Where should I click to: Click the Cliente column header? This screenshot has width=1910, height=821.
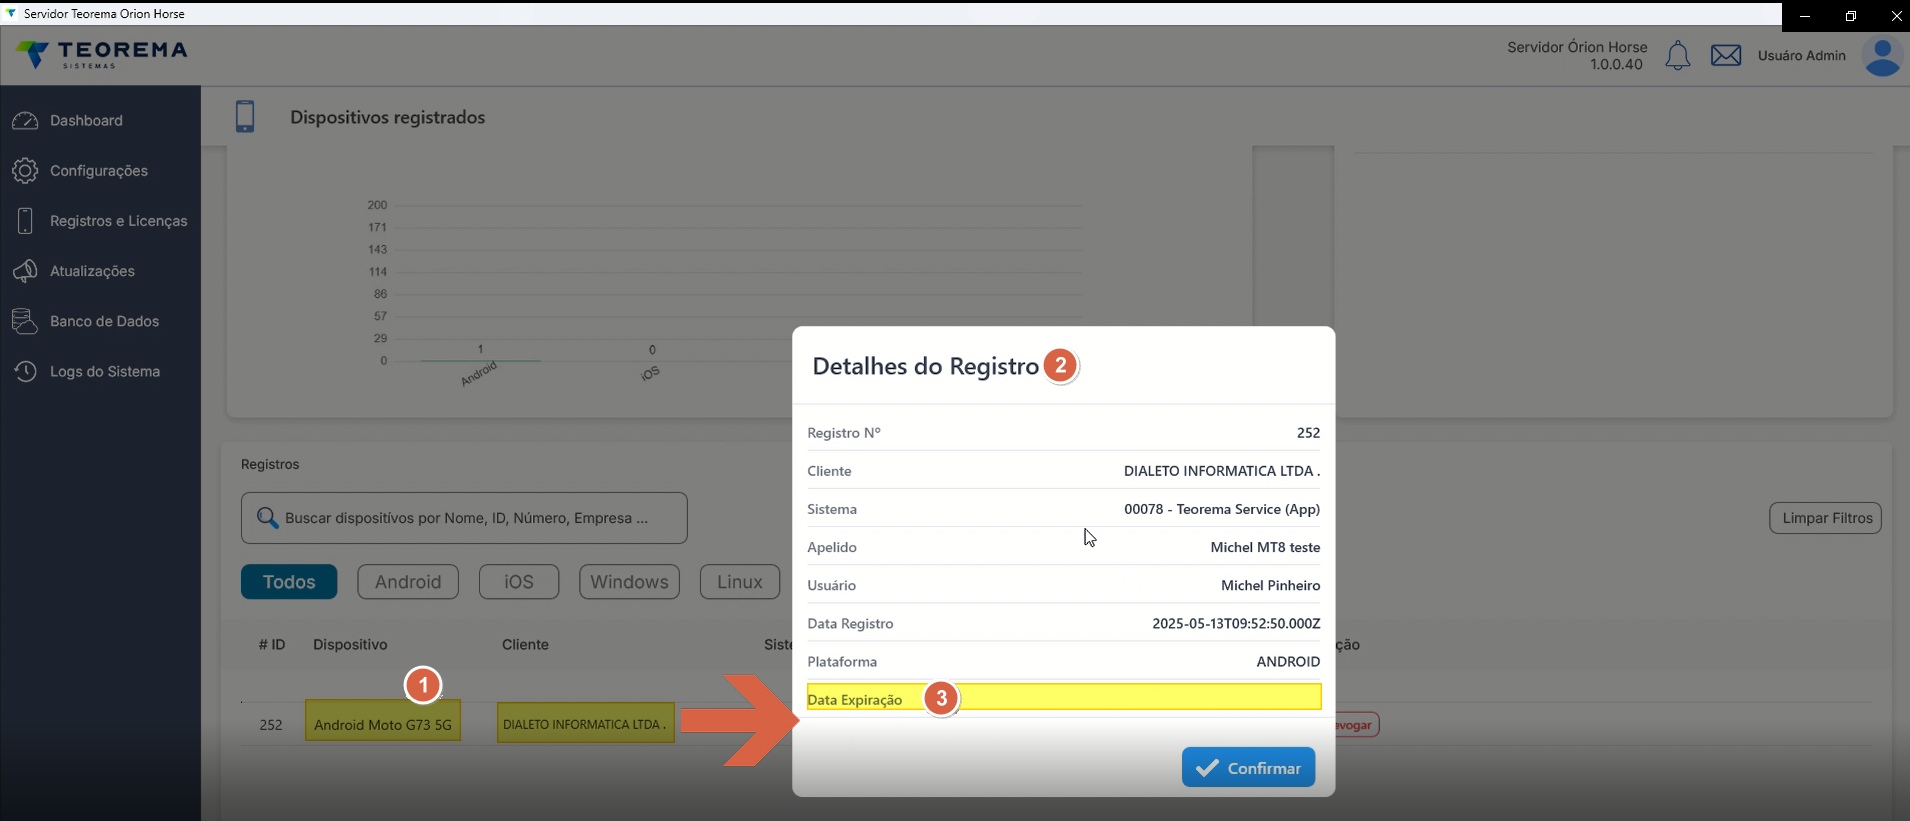pos(525,645)
